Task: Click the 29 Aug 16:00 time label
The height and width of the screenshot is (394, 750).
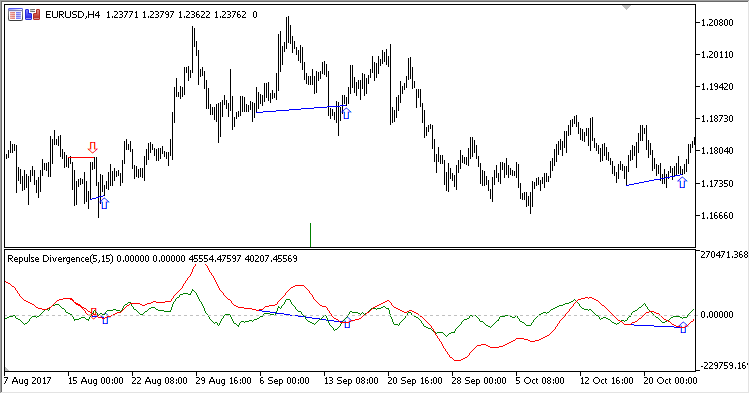Action: (x=223, y=381)
